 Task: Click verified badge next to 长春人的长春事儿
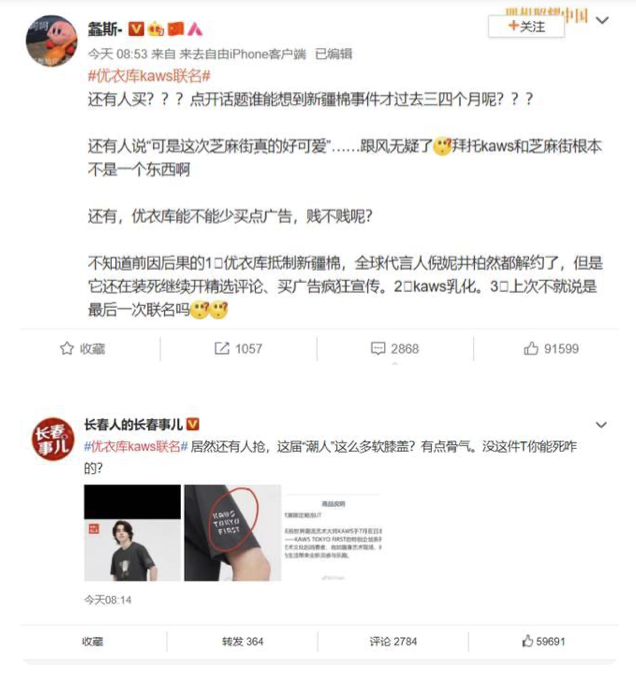tap(193, 424)
